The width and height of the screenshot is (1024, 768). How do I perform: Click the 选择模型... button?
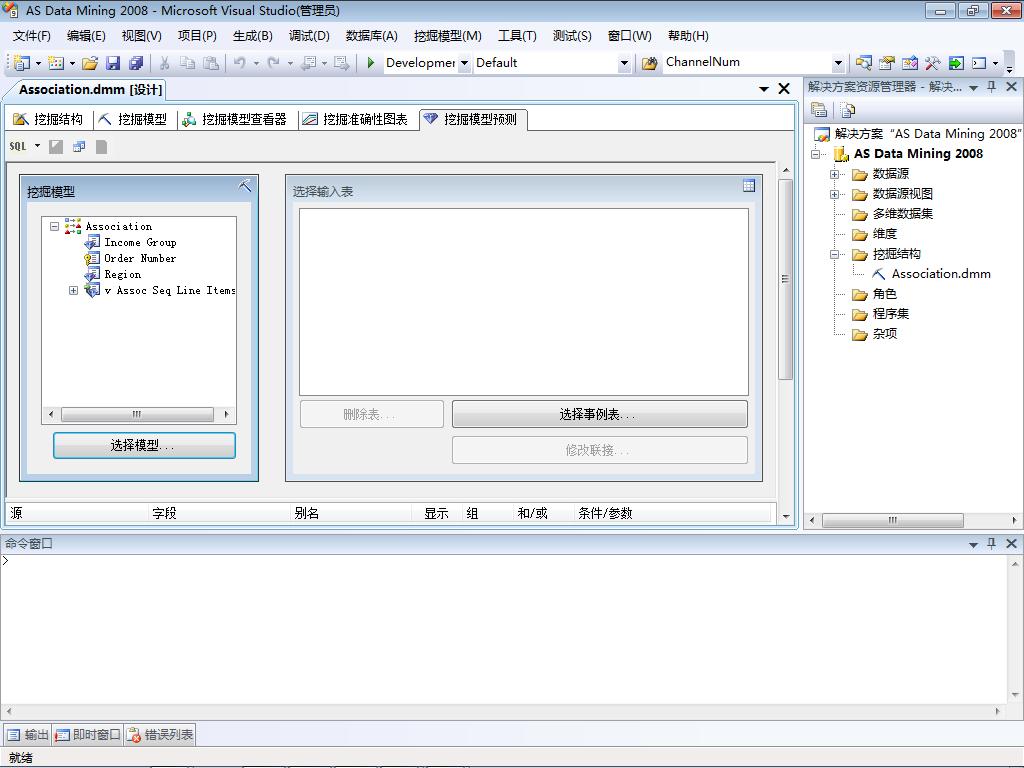(144, 445)
